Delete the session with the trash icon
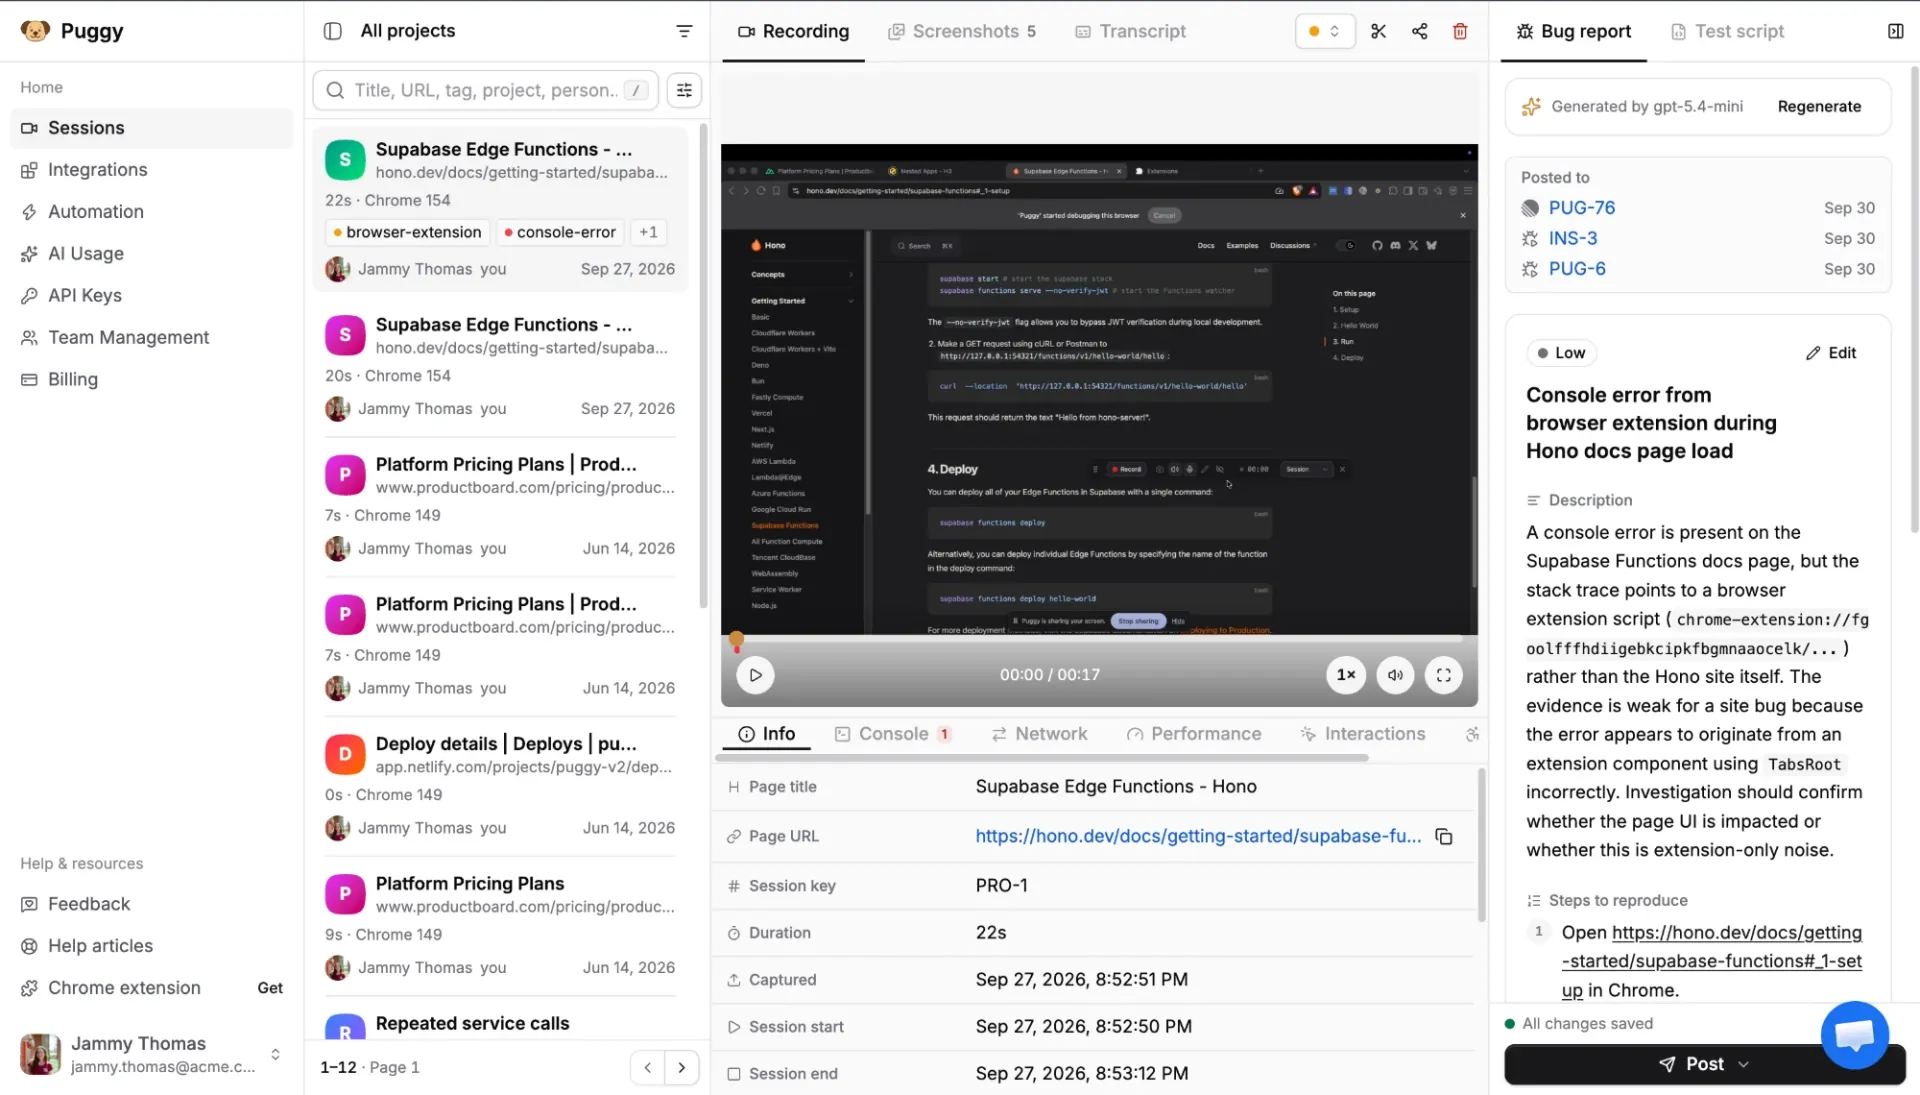Image resolution: width=1920 pixels, height=1095 pixels. coord(1460,31)
